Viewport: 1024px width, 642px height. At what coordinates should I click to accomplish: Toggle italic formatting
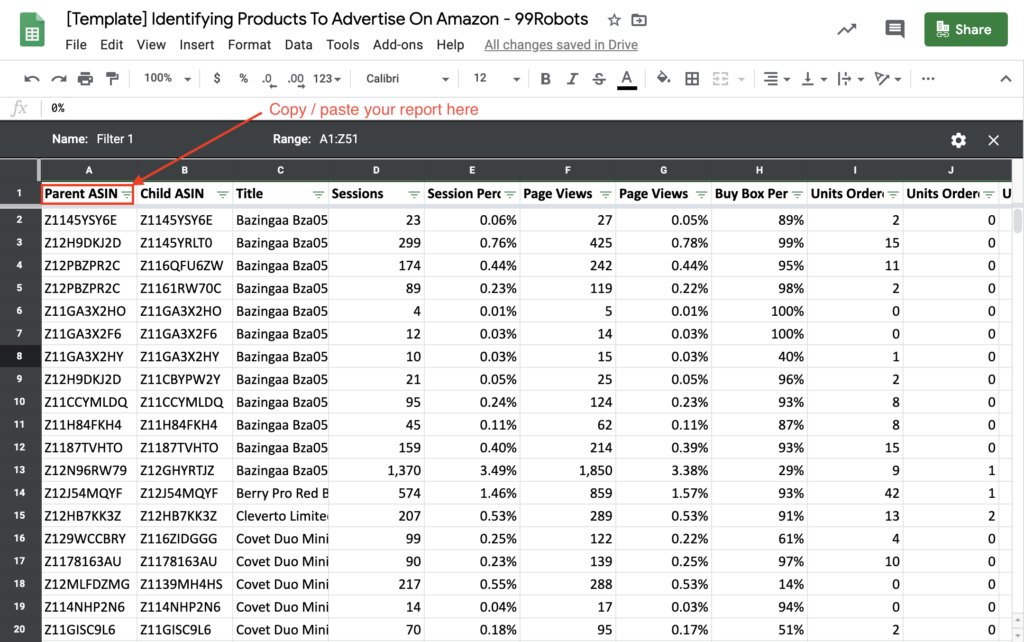pos(572,79)
